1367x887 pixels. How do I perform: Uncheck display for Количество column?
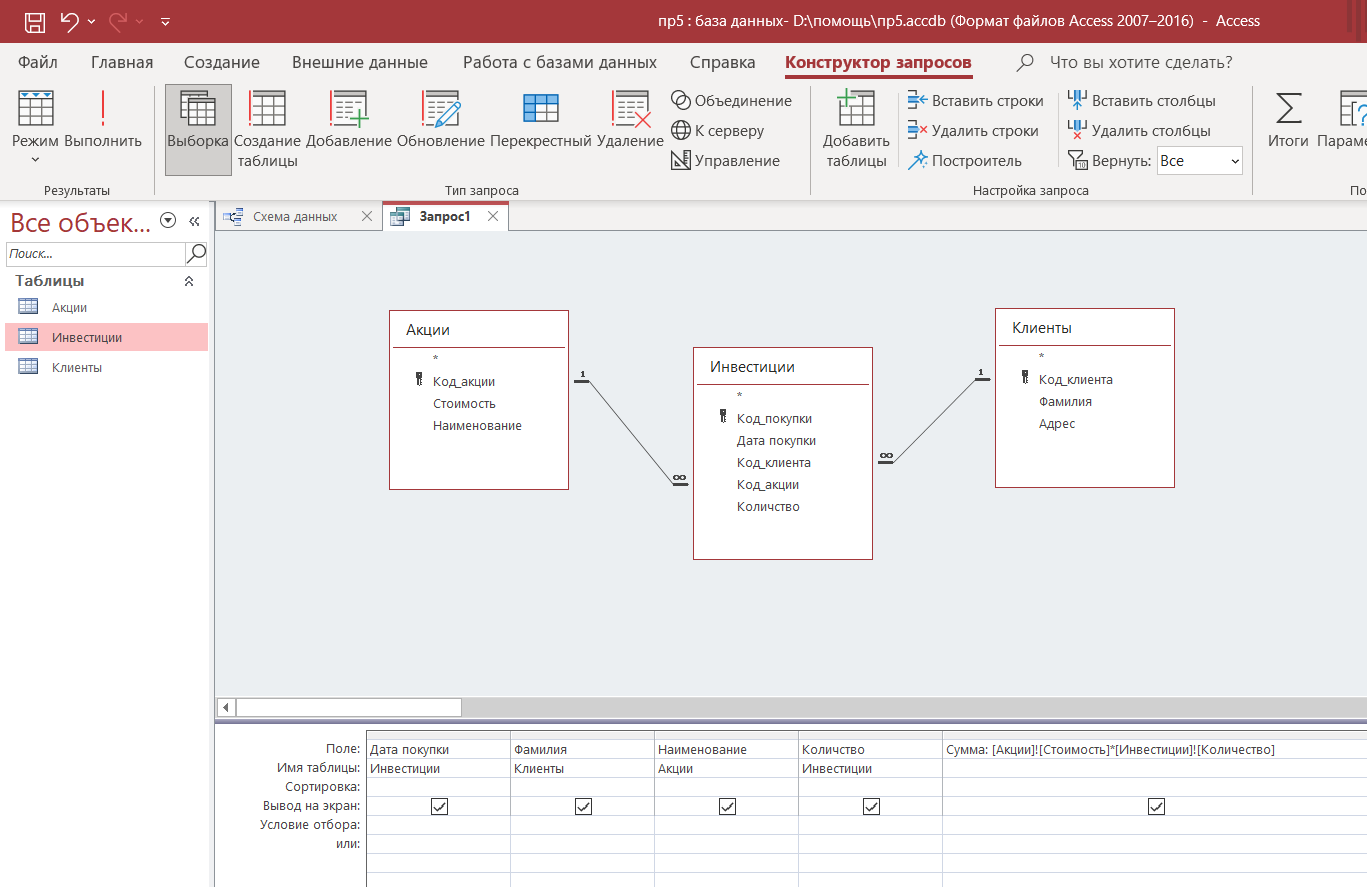871,806
